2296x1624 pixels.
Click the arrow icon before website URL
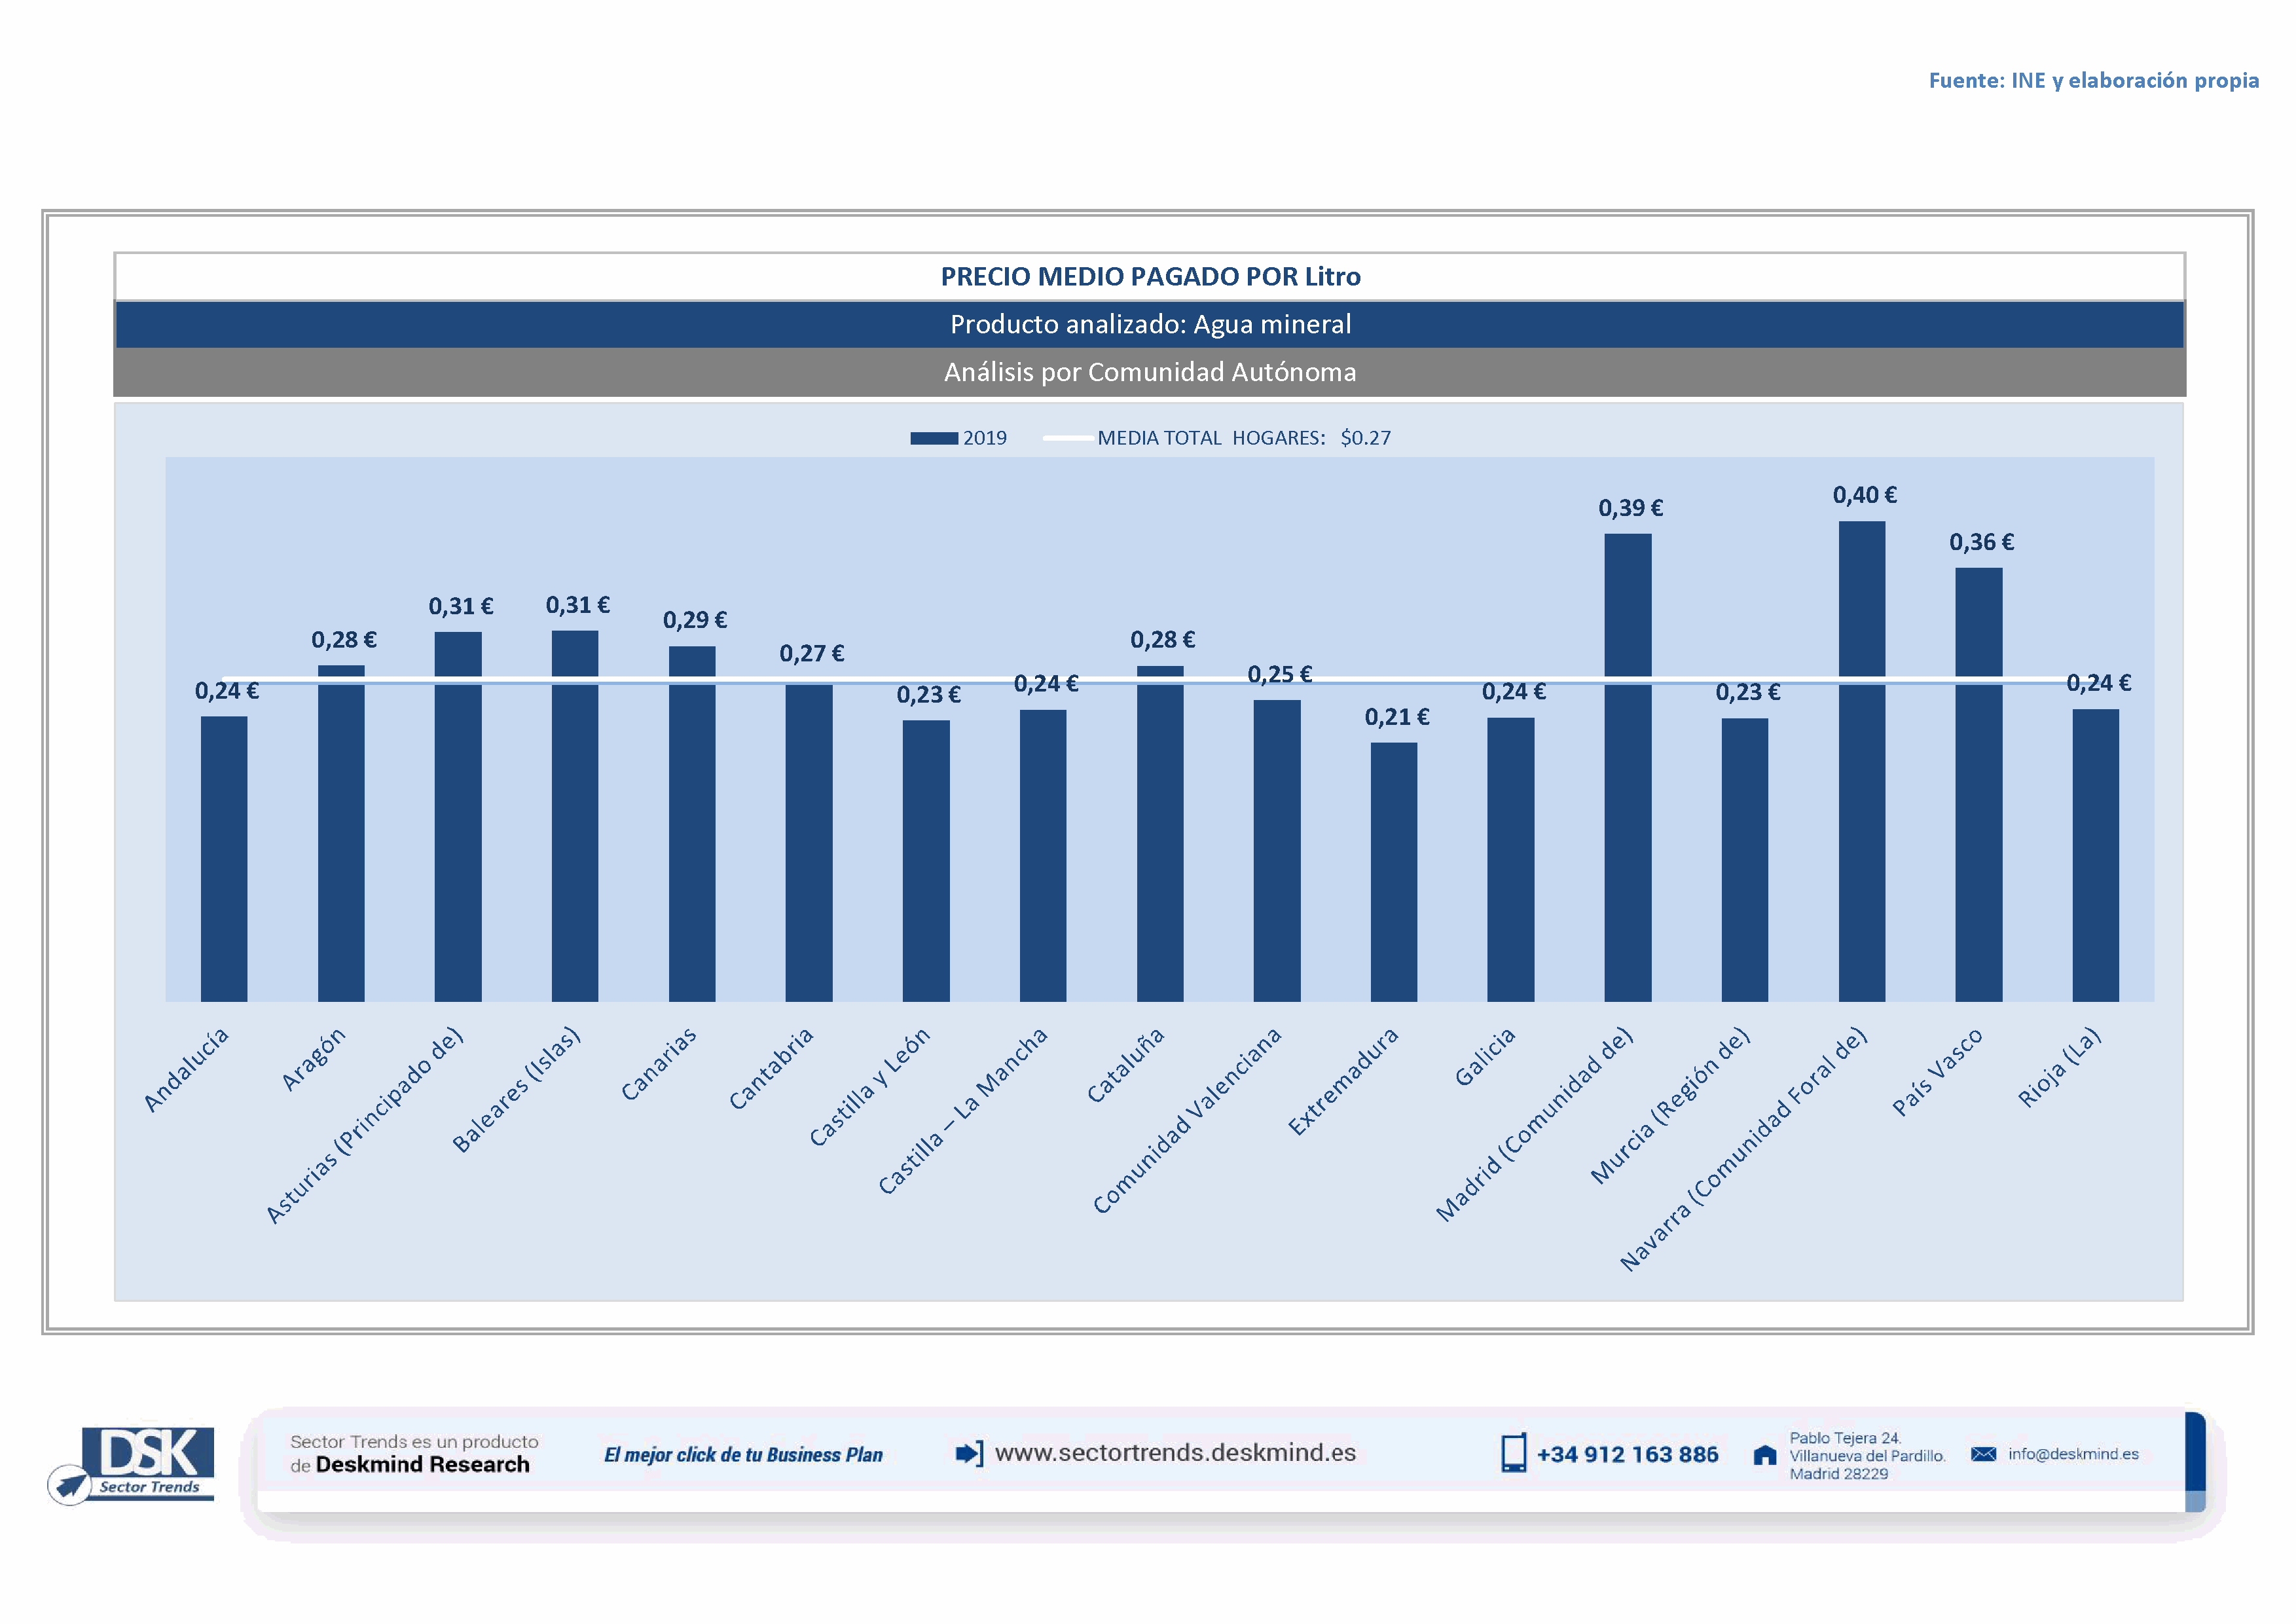coord(969,1453)
